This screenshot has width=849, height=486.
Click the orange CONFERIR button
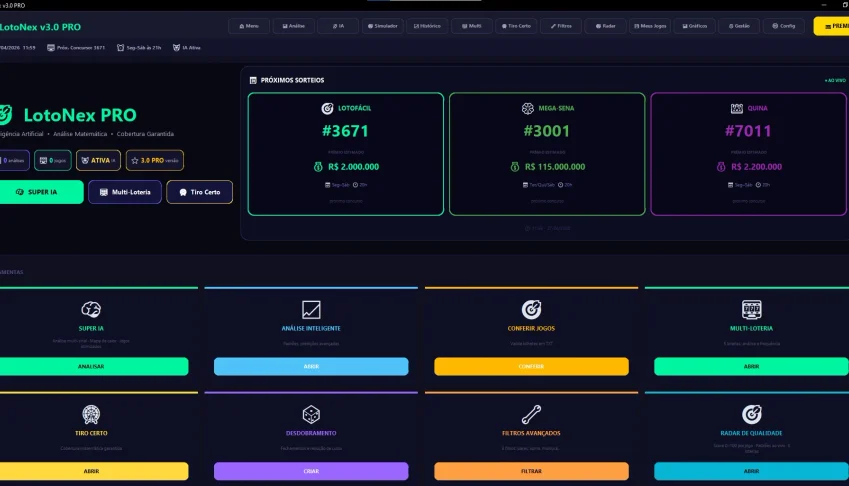click(531, 366)
